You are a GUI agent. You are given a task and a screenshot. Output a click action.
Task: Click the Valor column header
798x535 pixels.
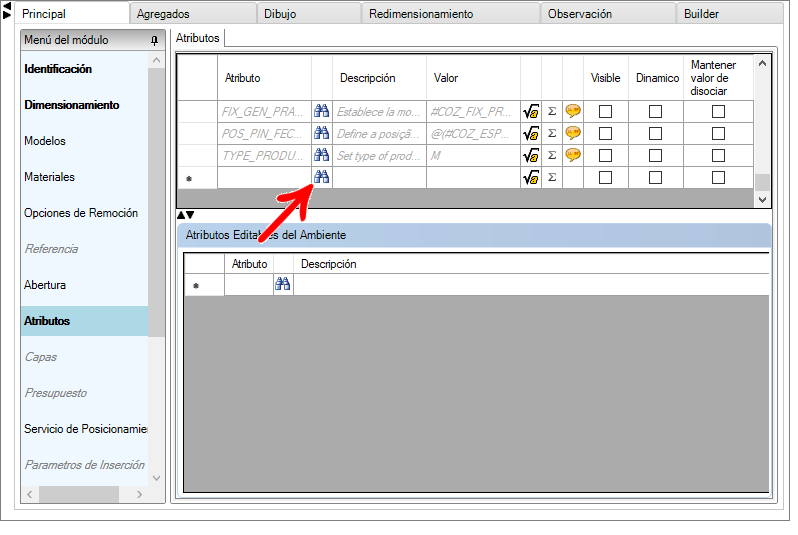pyautogui.click(x=473, y=78)
